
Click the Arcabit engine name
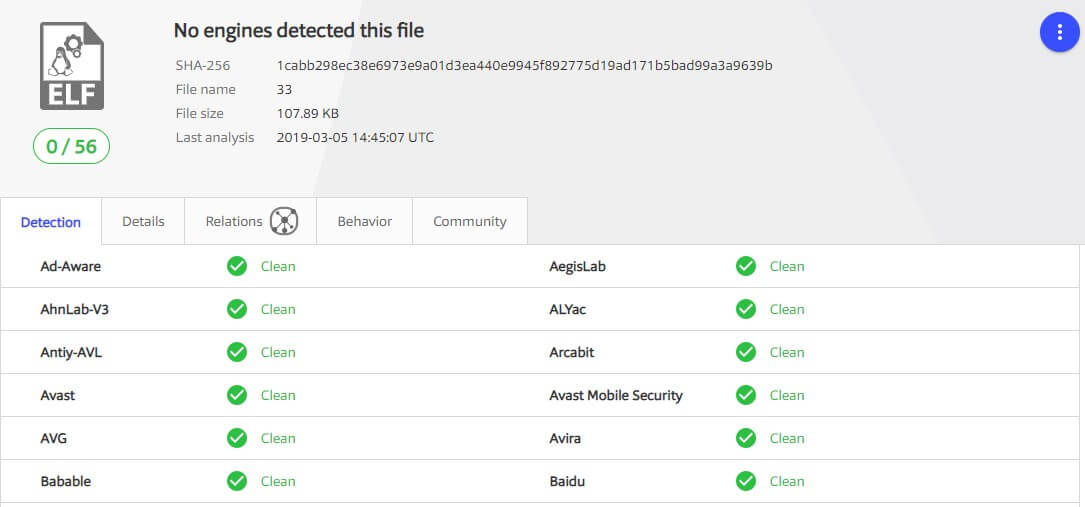pos(571,352)
